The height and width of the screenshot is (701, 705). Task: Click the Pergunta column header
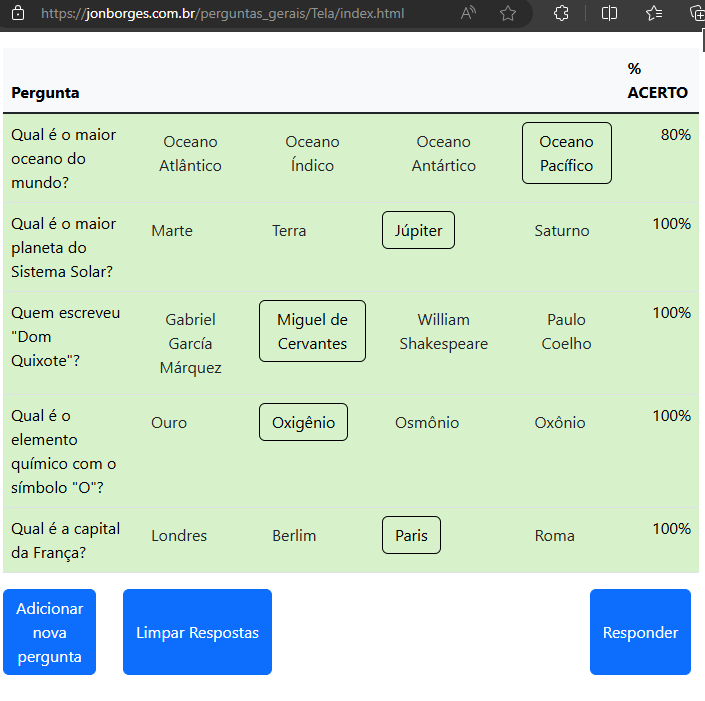coord(45,93)
